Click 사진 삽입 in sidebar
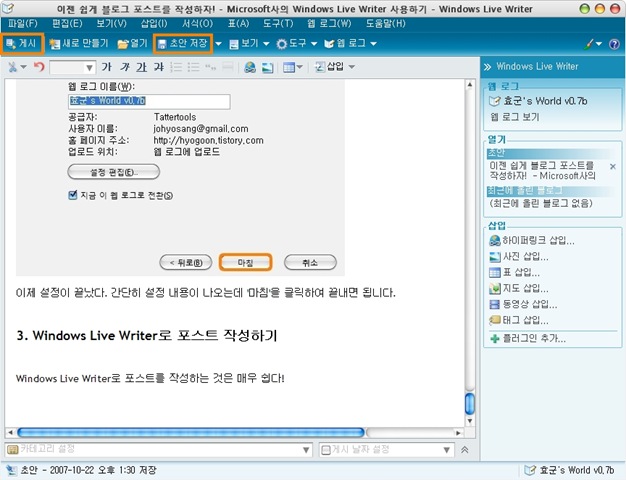 tap(519, 256)
